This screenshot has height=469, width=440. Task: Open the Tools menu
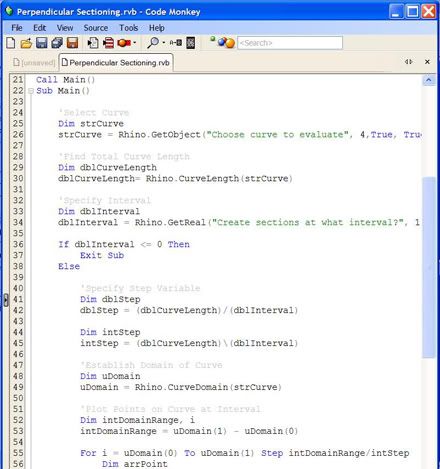click(129, 28)
